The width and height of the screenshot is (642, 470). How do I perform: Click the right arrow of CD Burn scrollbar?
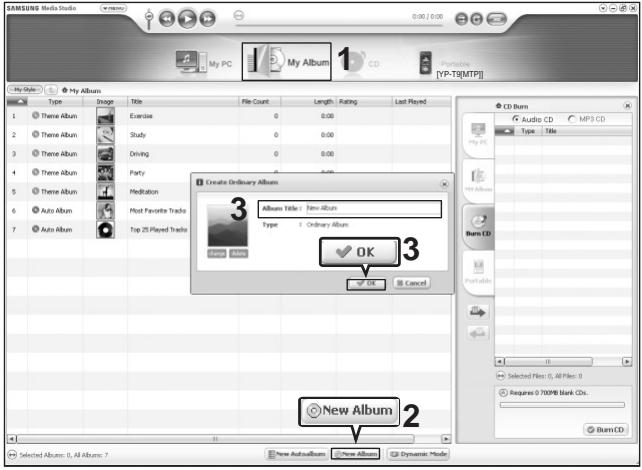point(627,362)
